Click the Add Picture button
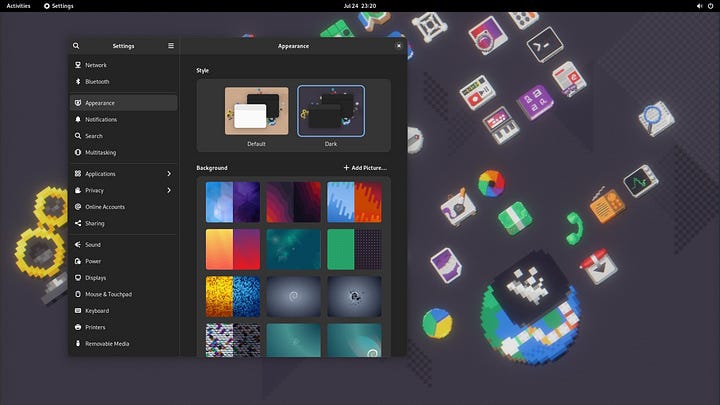Viewport: 720px width, 405px height. [365, 168]
